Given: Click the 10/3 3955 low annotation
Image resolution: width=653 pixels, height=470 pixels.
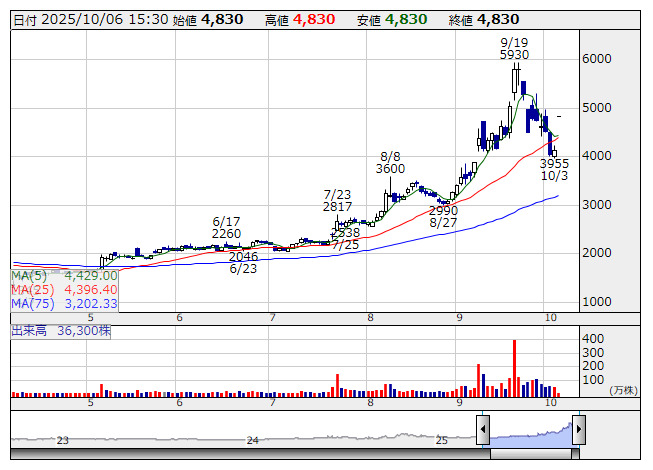Looking at the screenshot, I should pyautogui.click(x=554, y=169).
